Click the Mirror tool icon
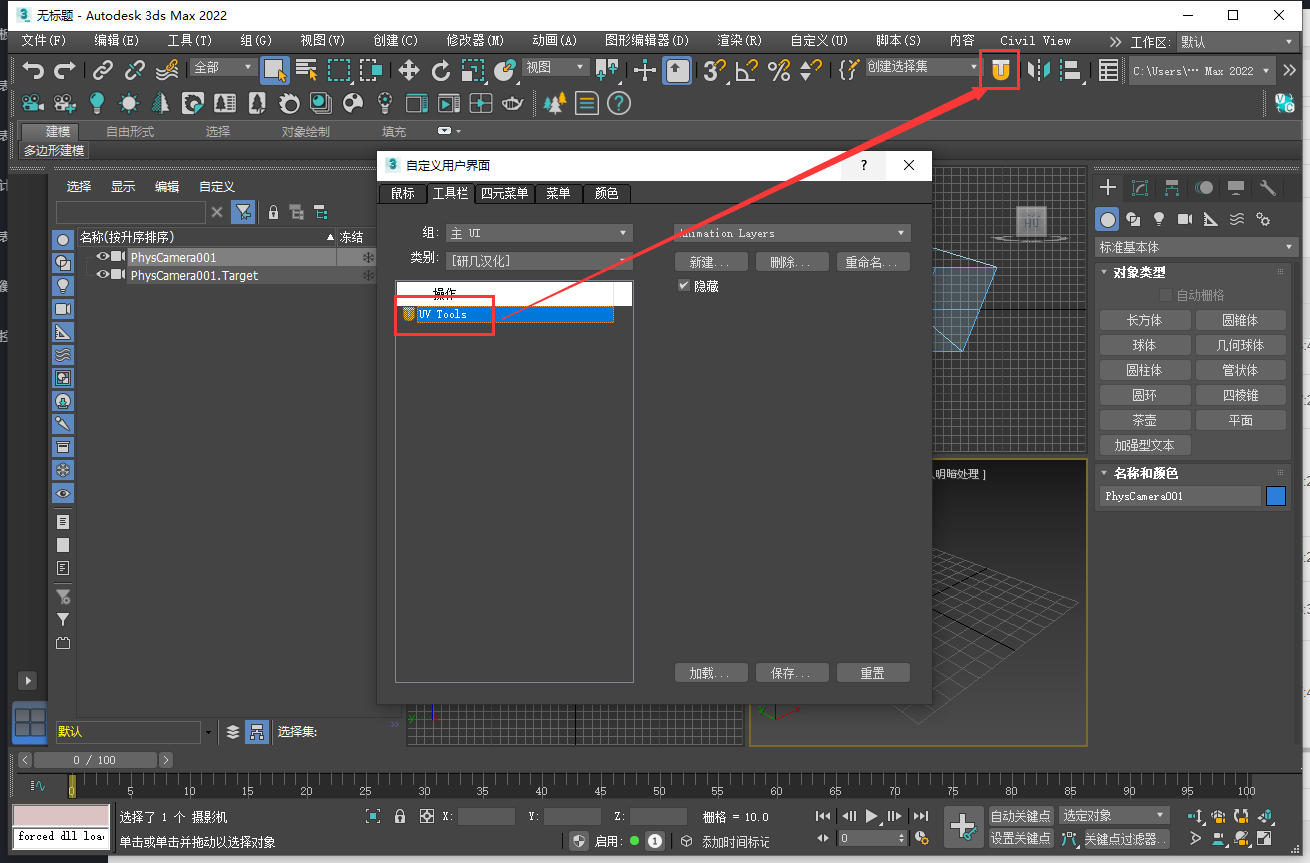The width and height of the screenshot is (1310, 863). click(1040, 69)
